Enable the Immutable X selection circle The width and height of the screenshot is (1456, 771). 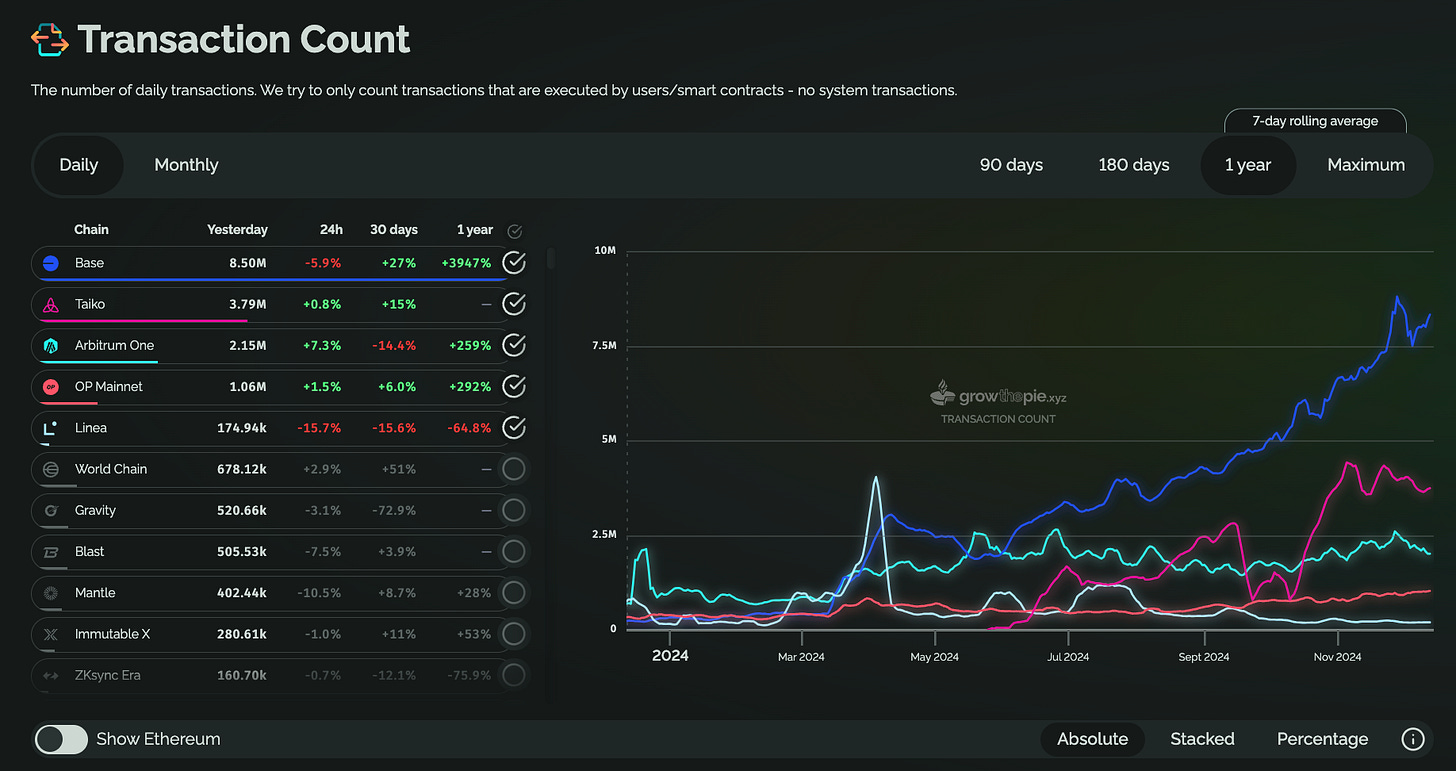513,634
